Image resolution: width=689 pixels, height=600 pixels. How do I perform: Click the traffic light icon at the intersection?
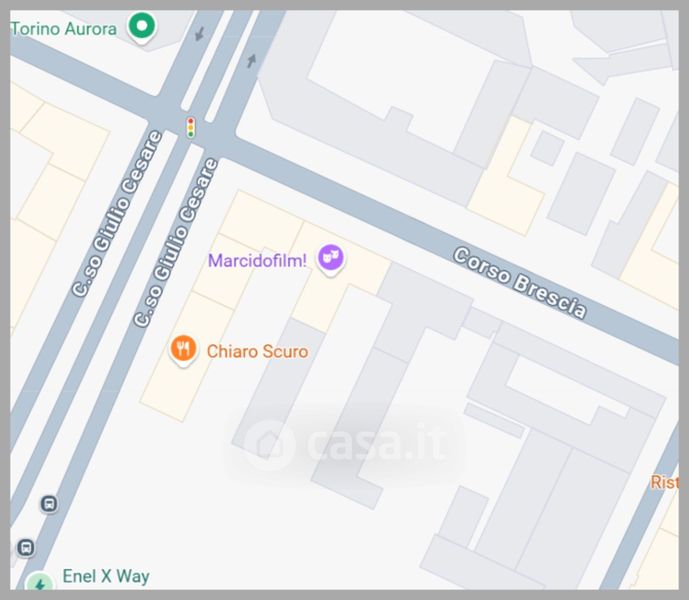click(x=191, y=128)
